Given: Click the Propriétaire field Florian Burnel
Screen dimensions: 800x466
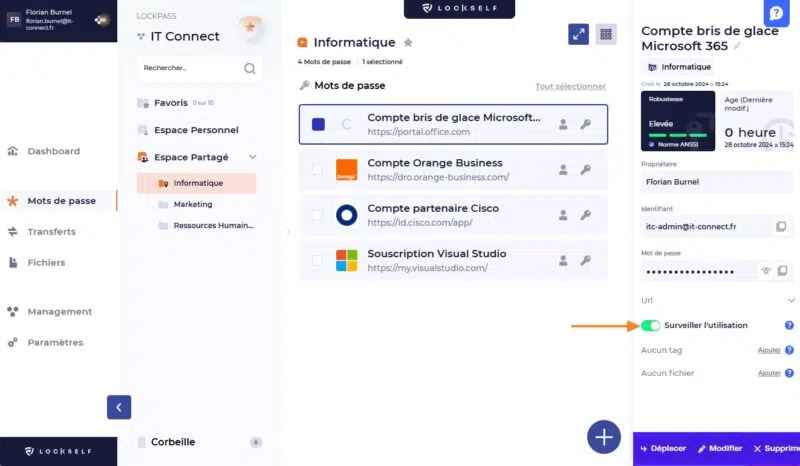Looking at the screenshot, I should (x=717, y=182).
